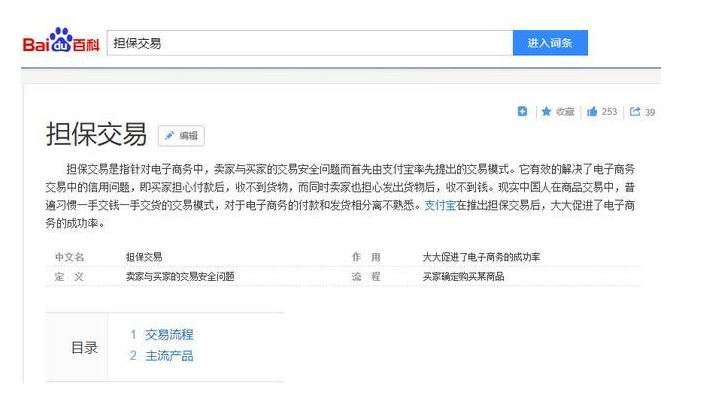The image size is (706, 400).
Task: Click the like count 253
Action: click(x=609, y=112)
